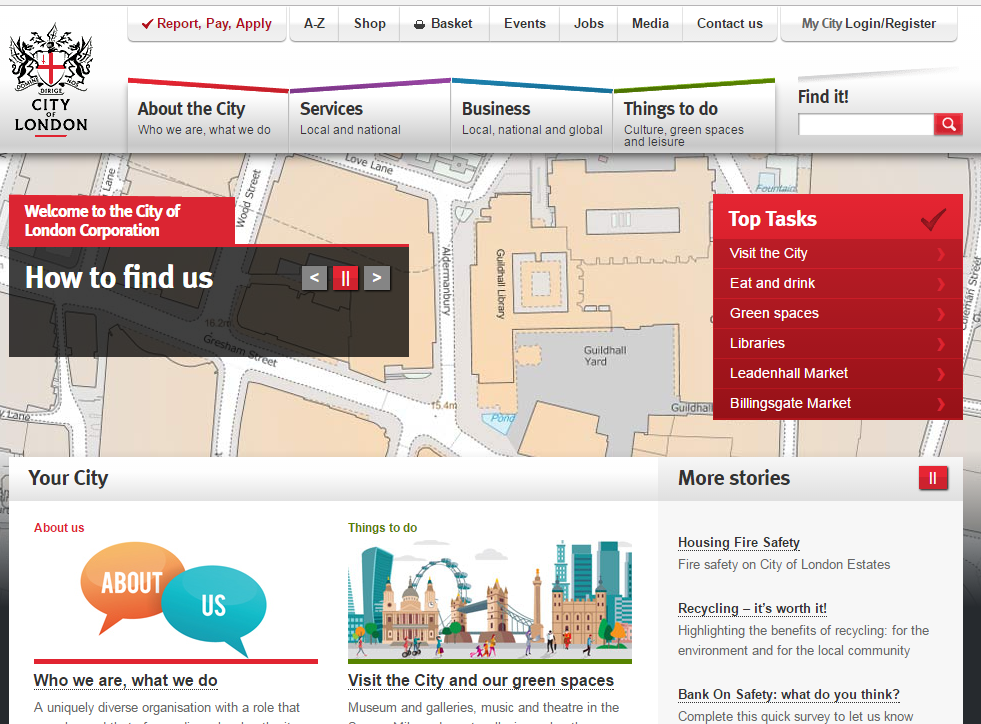Open the Business section
Viewport: 981px width, 724px height.
[532, 118]
